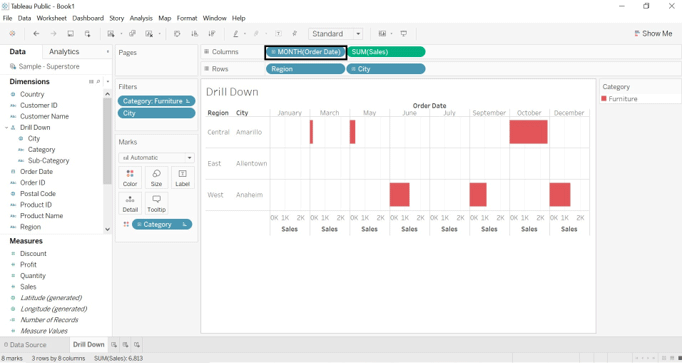Select the Profit measure
The width and height of the screenshot is (682, 363).
pos(28,265)
